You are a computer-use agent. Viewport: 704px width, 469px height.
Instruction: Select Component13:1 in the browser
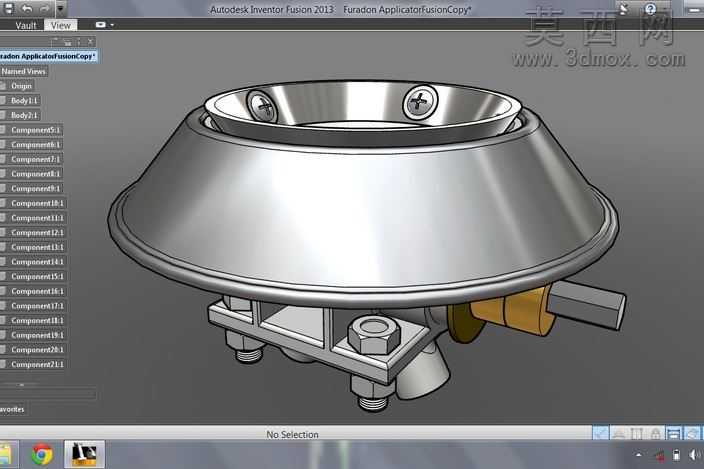[38, 247]
